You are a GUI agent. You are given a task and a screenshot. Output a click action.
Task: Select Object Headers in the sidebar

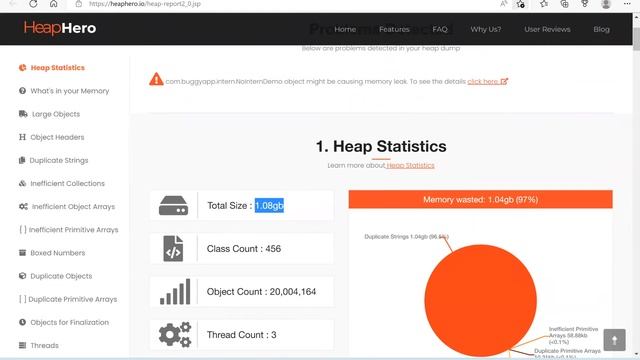57,137
